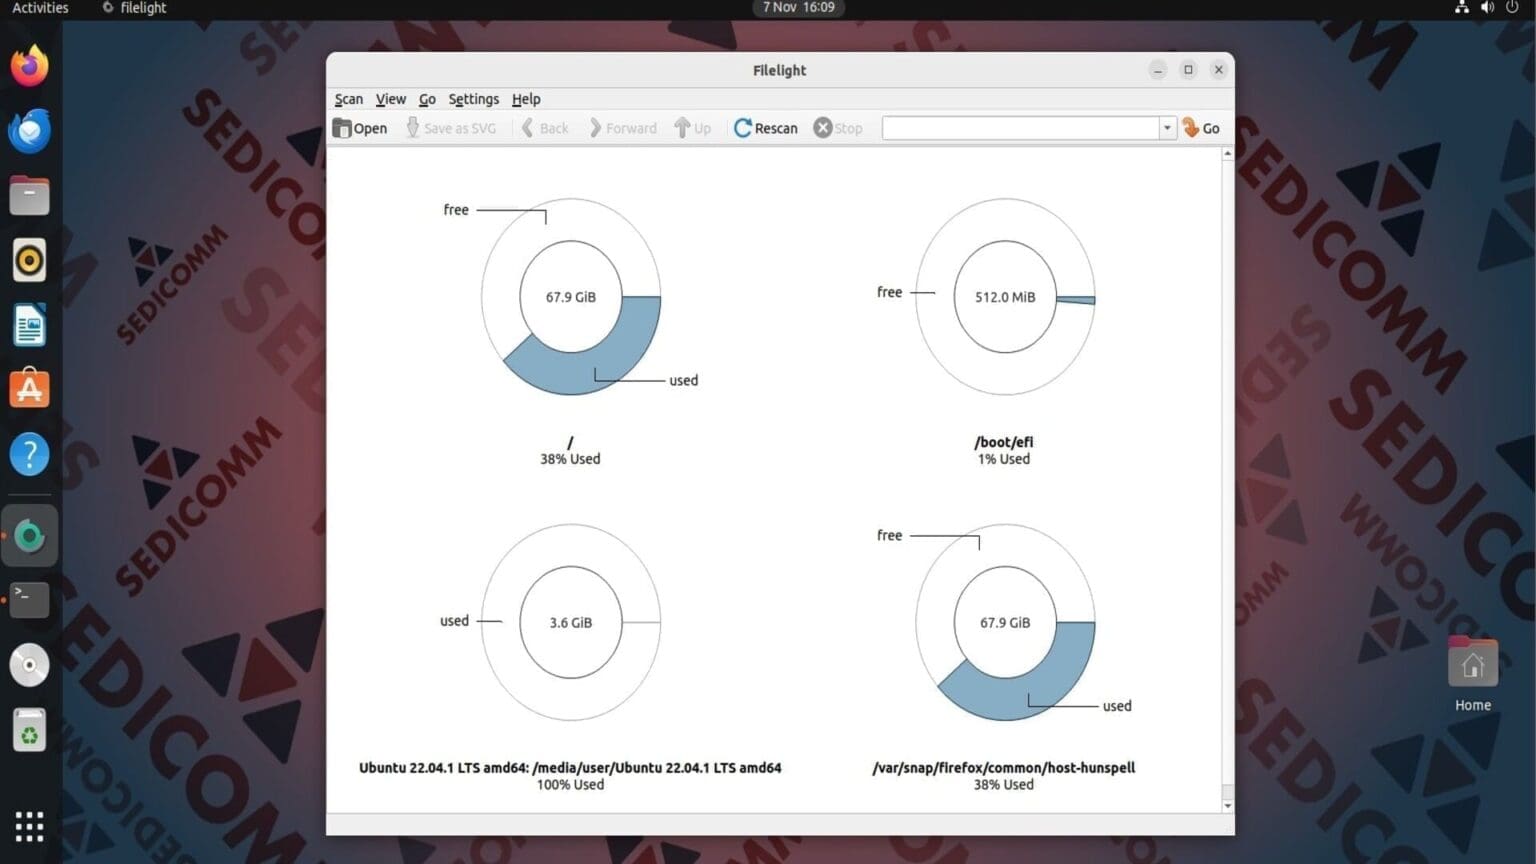Click the Stop scan toolbar button
This screenshot has height=864, width=1536.
coord(838,128)
